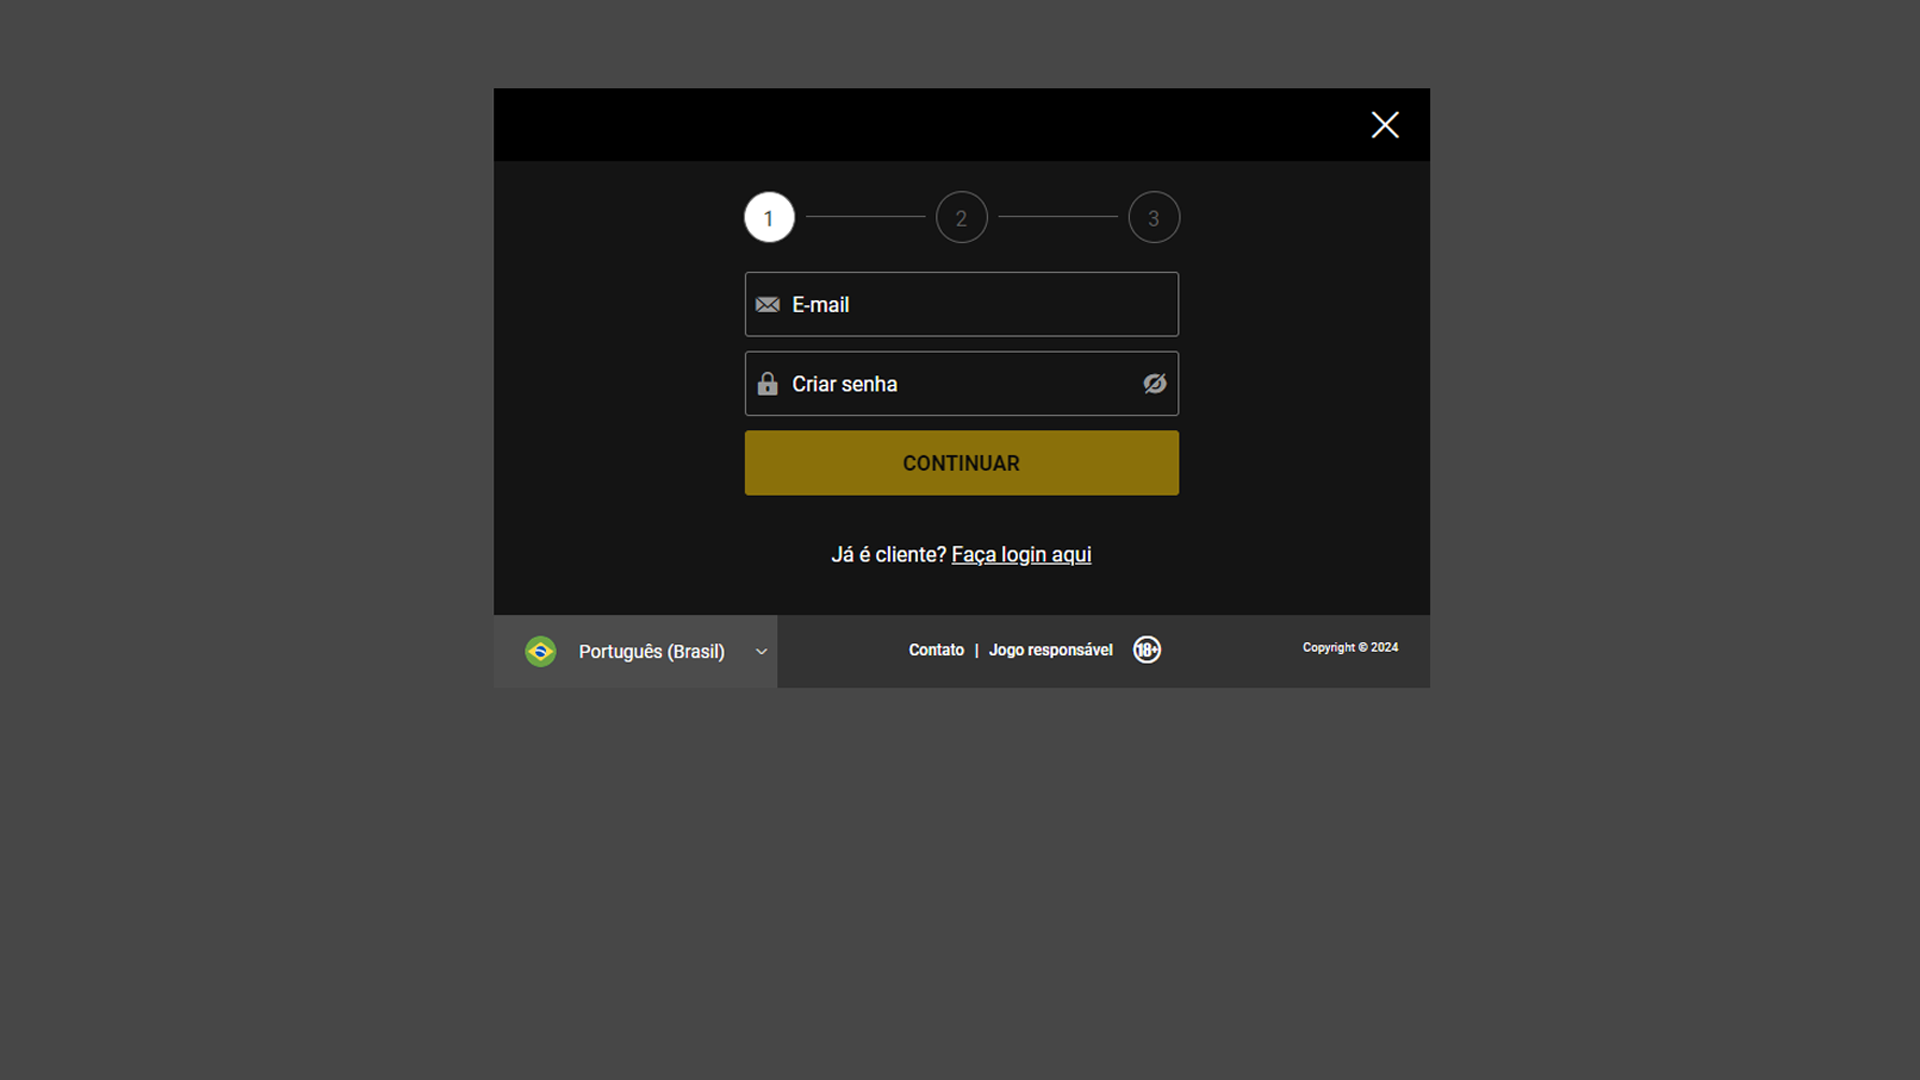Click the padlock icon in password field
The image size is (1920, 1080).
(767, 384)
